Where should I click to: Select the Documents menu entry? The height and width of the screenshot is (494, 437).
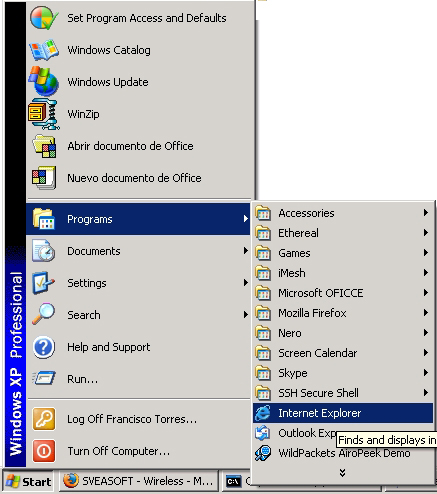point(138,251)
